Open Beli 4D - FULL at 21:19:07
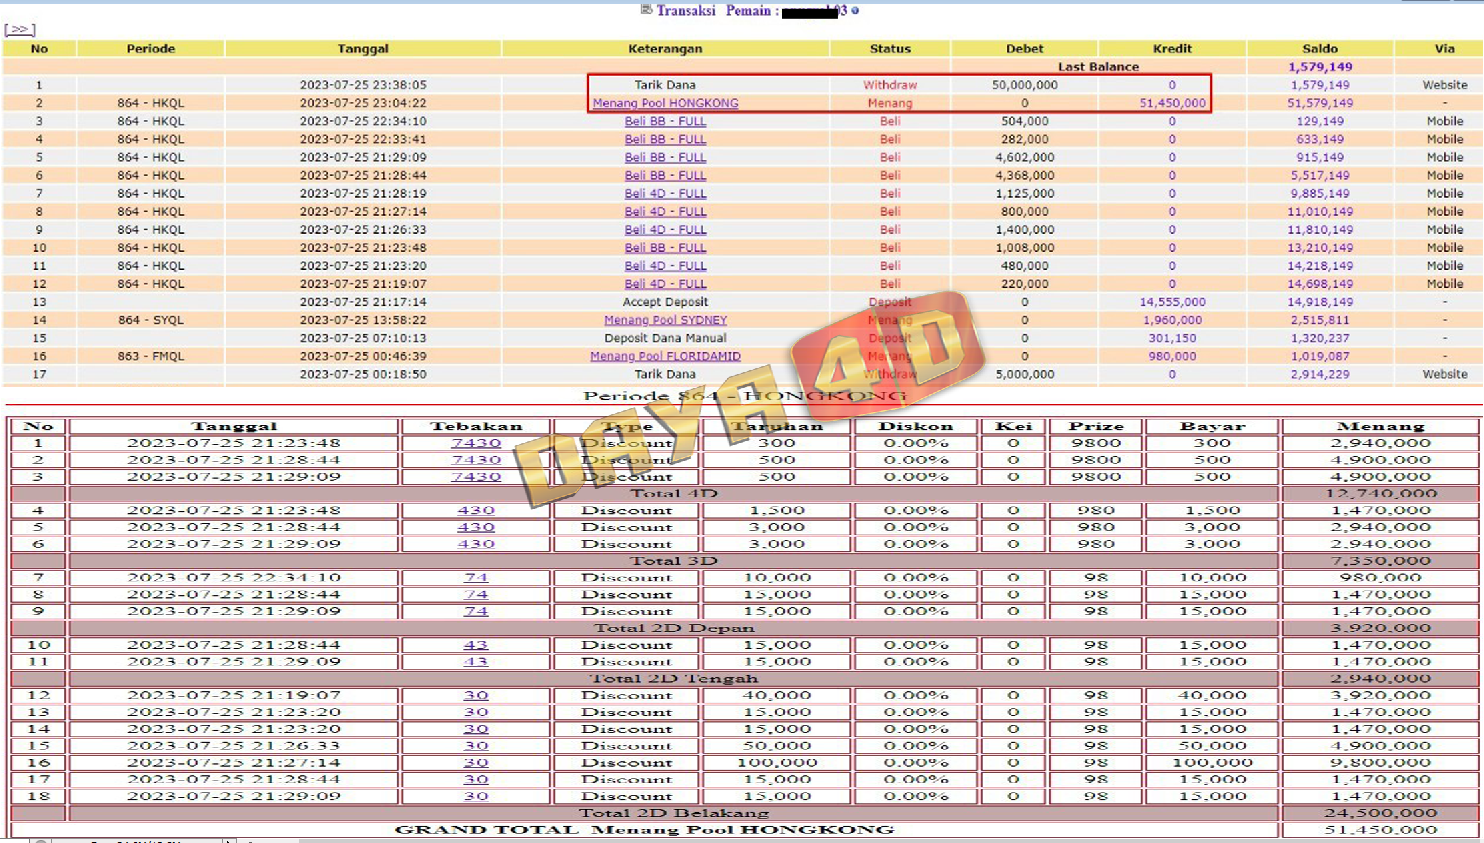The image size is (1484, 843). 665,284
